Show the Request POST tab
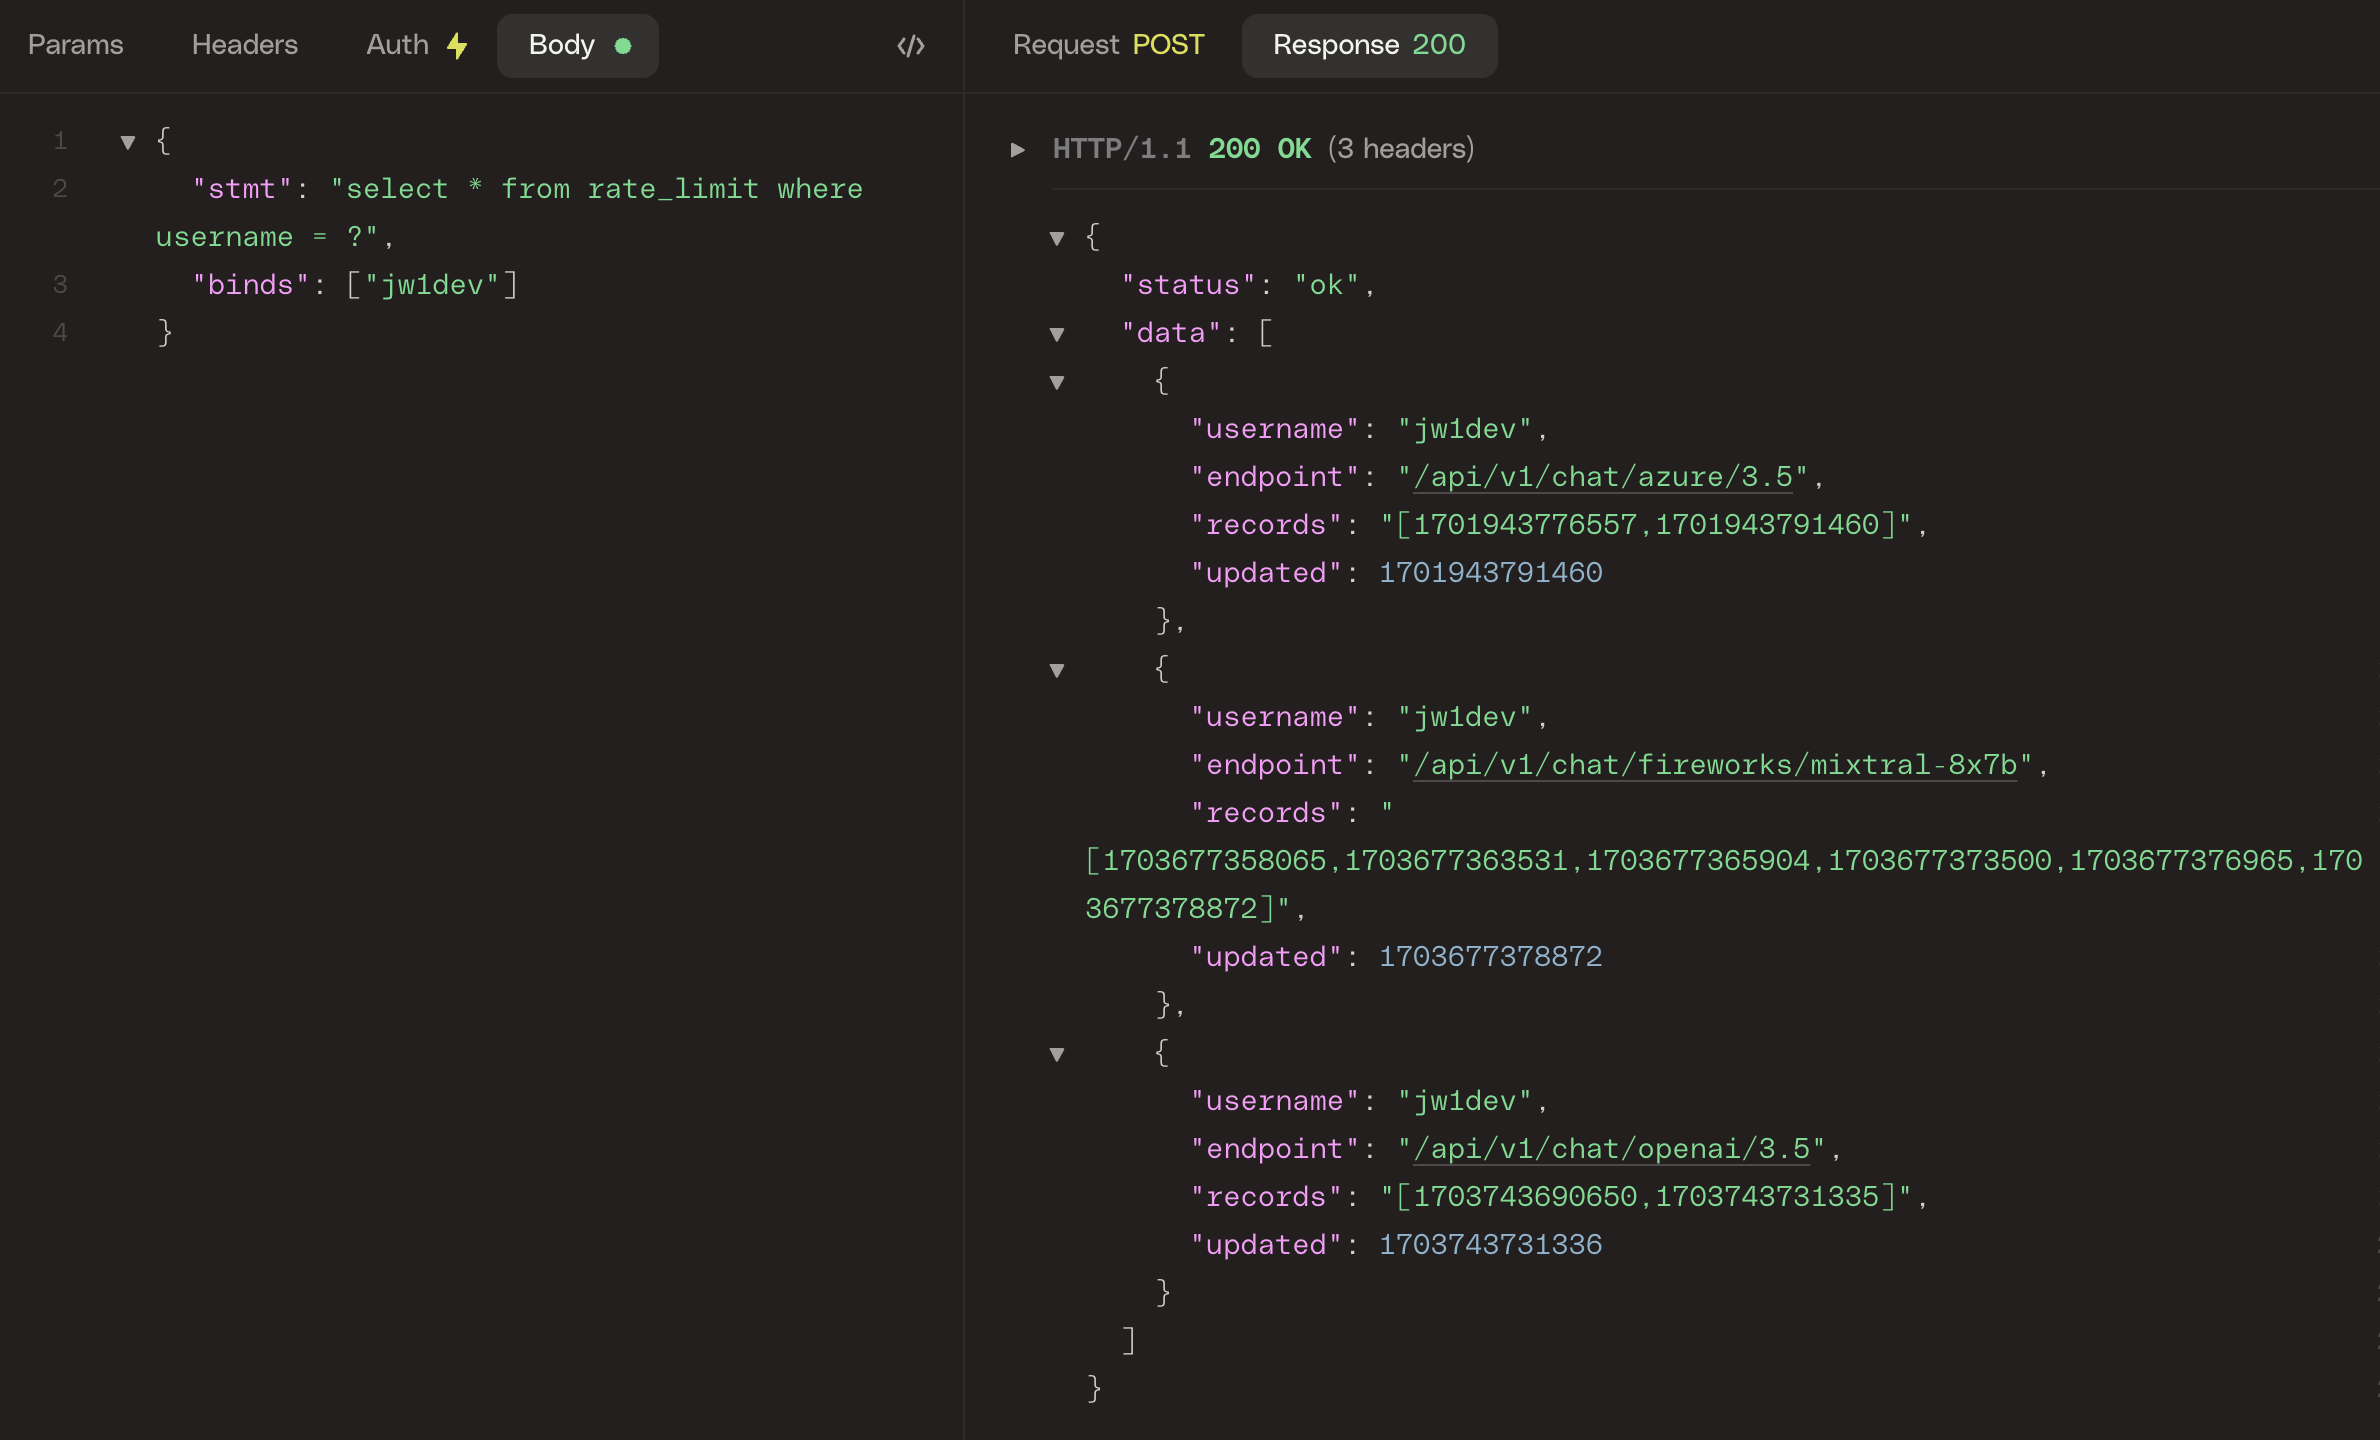The width and height of the screenshot is (2380, 1440). click(1108, 45)
